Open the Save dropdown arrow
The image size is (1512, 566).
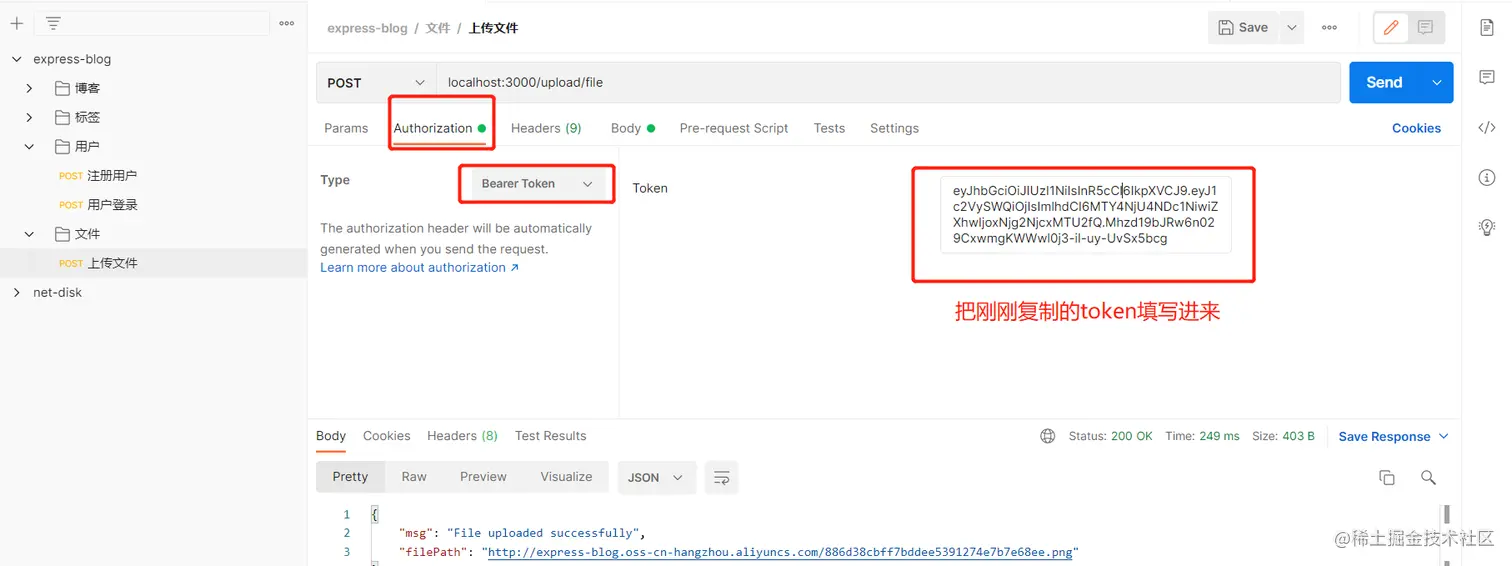[1291, 28]
